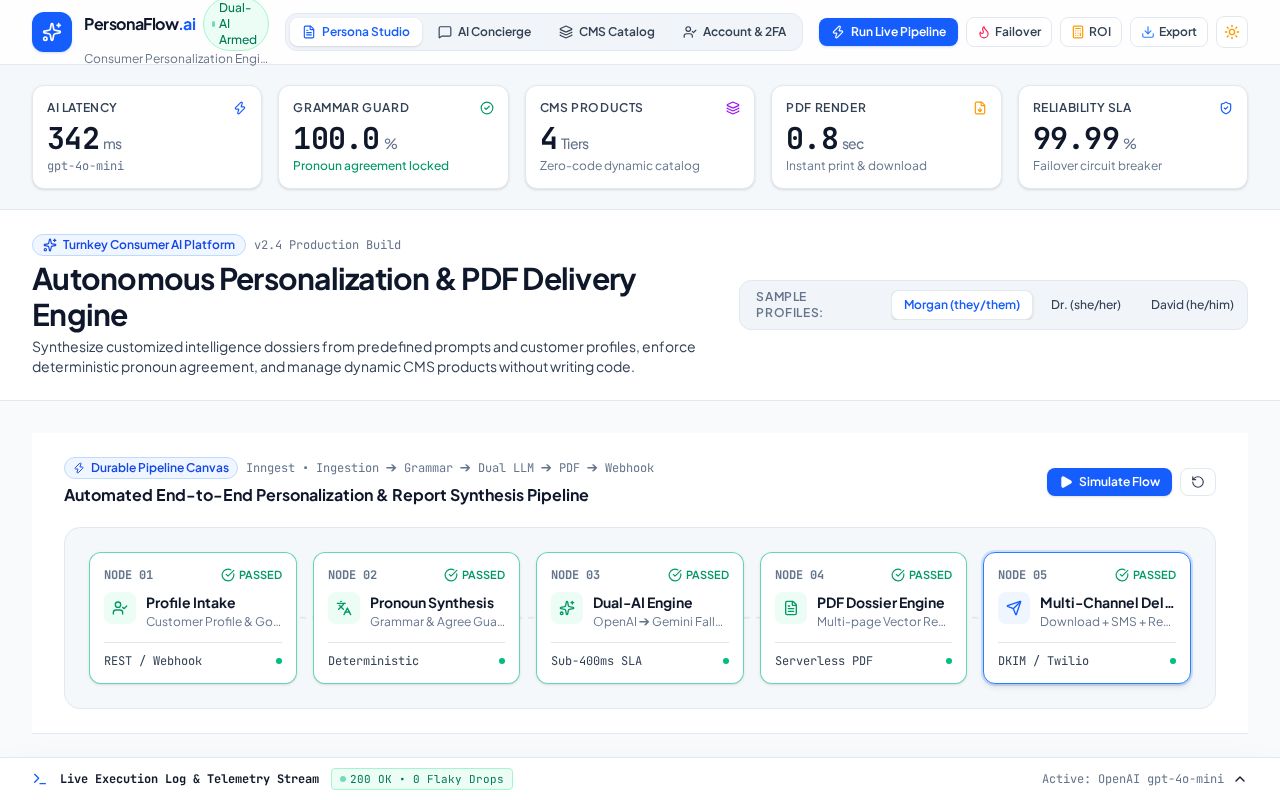Click the Export button

pyautogui.click(x=1169, y=32)
